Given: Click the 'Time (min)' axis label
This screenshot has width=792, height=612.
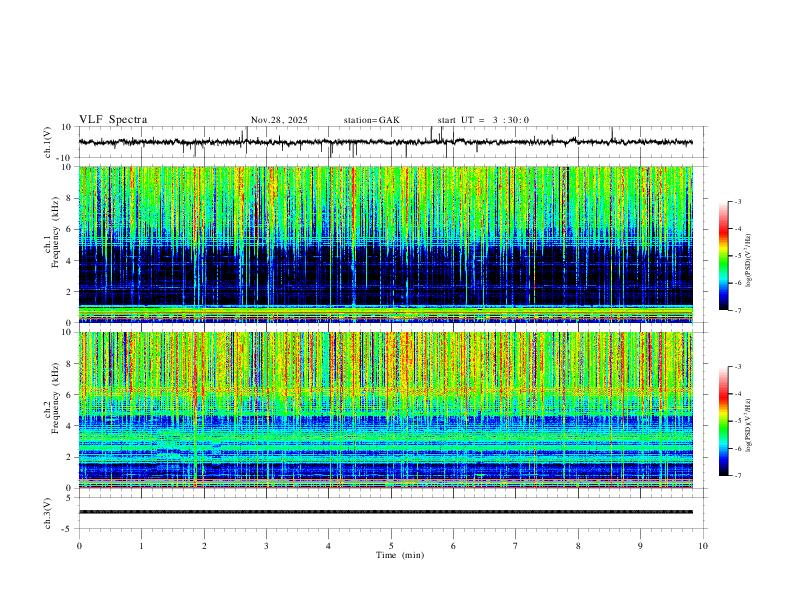Looking at the screenshot, I should [x=400, y=555].
